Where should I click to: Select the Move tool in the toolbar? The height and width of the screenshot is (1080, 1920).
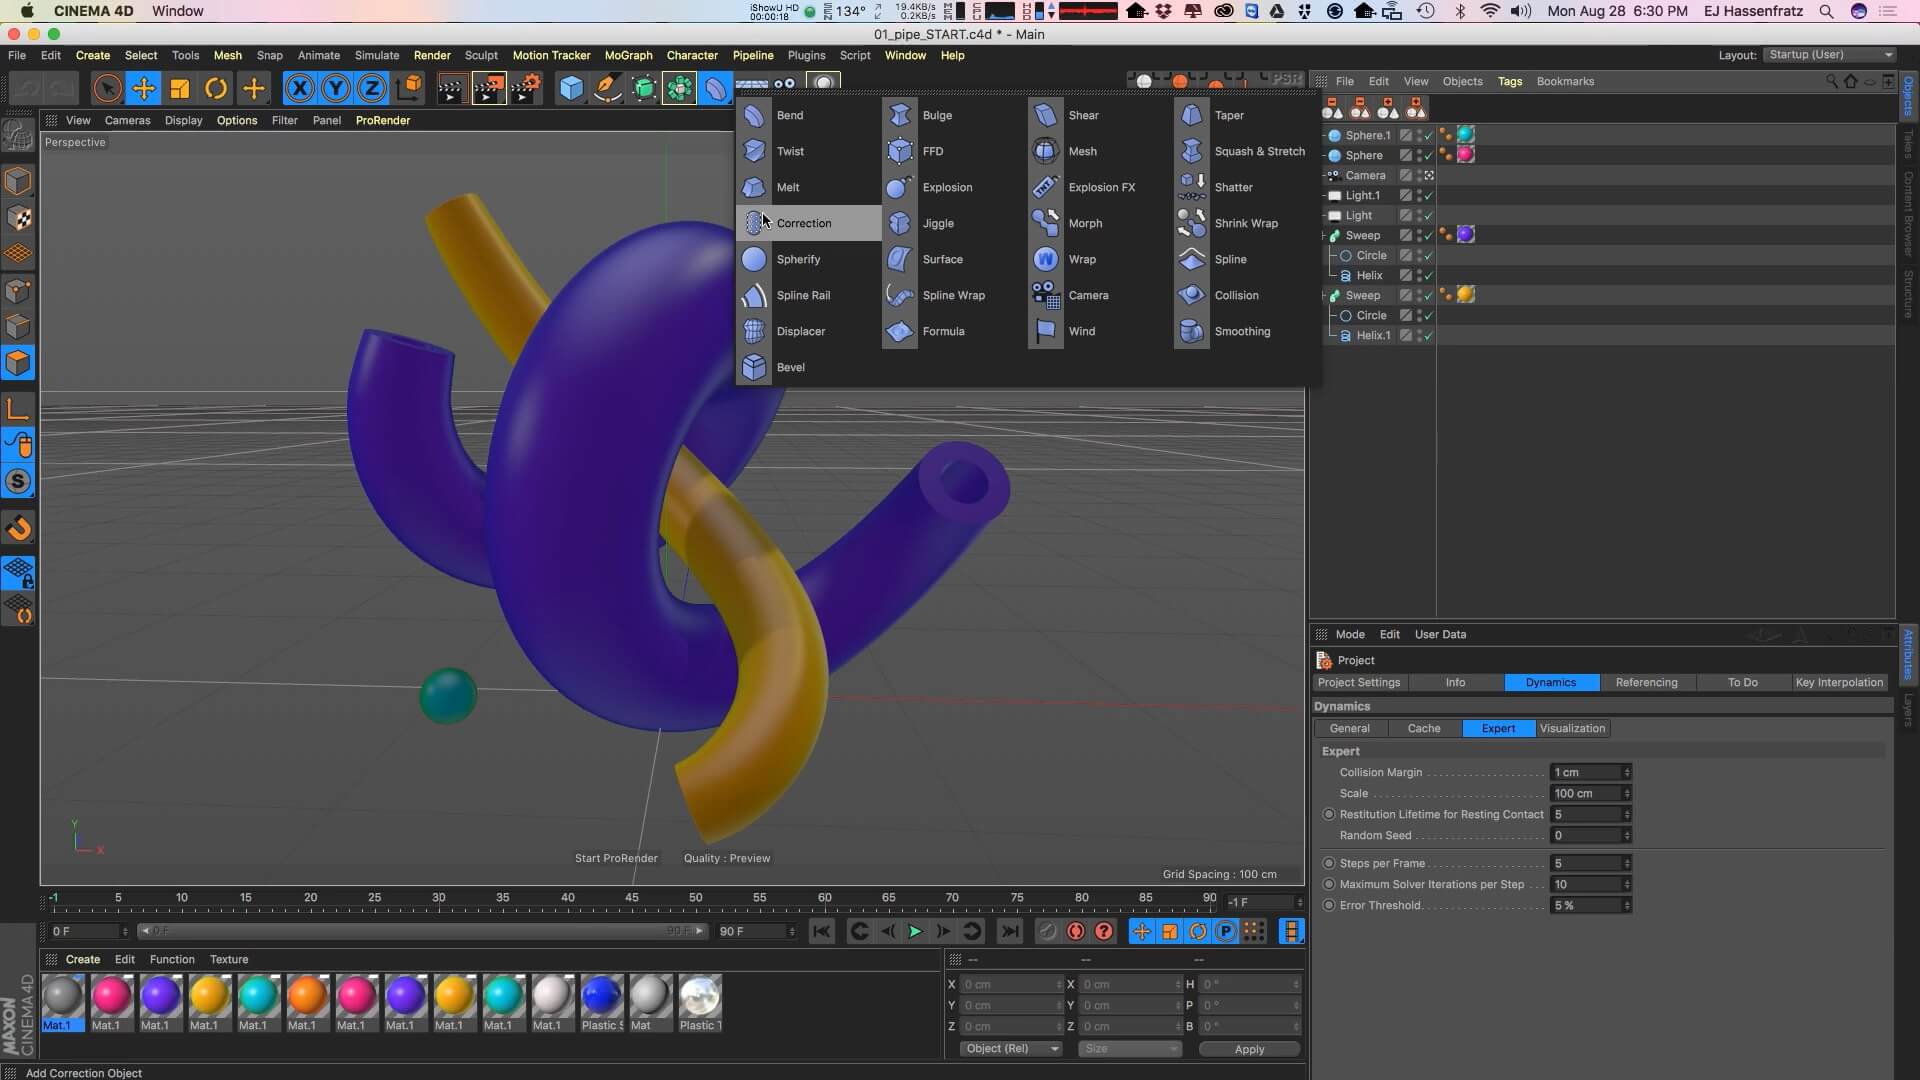(143, 88)
